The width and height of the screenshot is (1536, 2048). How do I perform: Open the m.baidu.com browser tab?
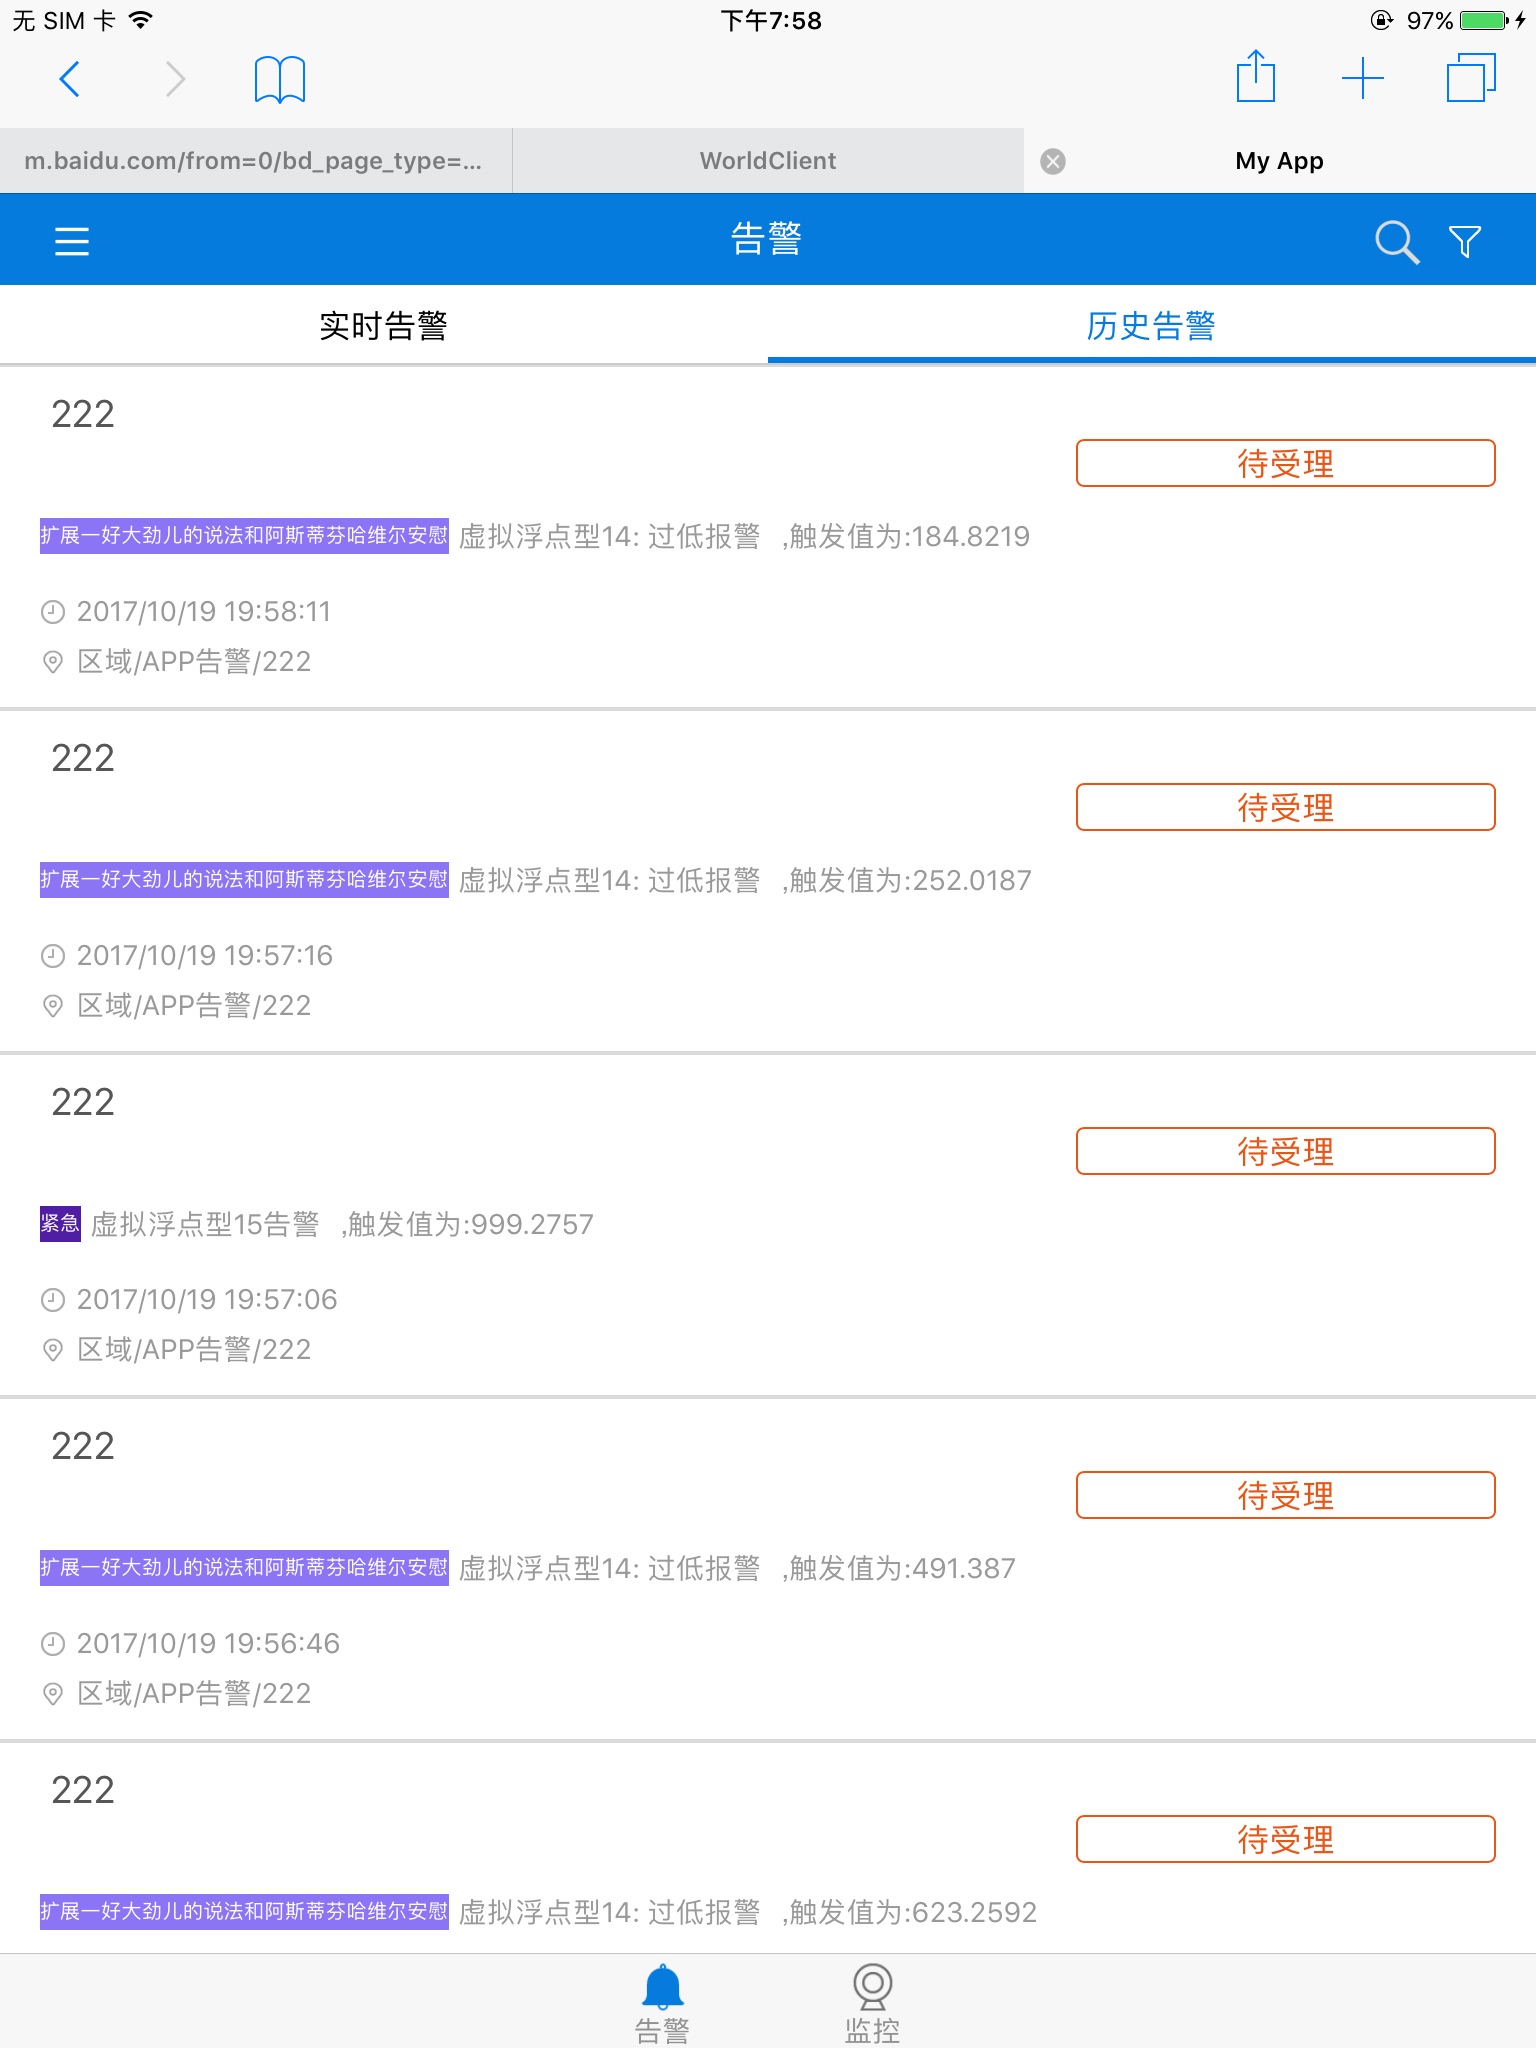[x=256, y=161]
